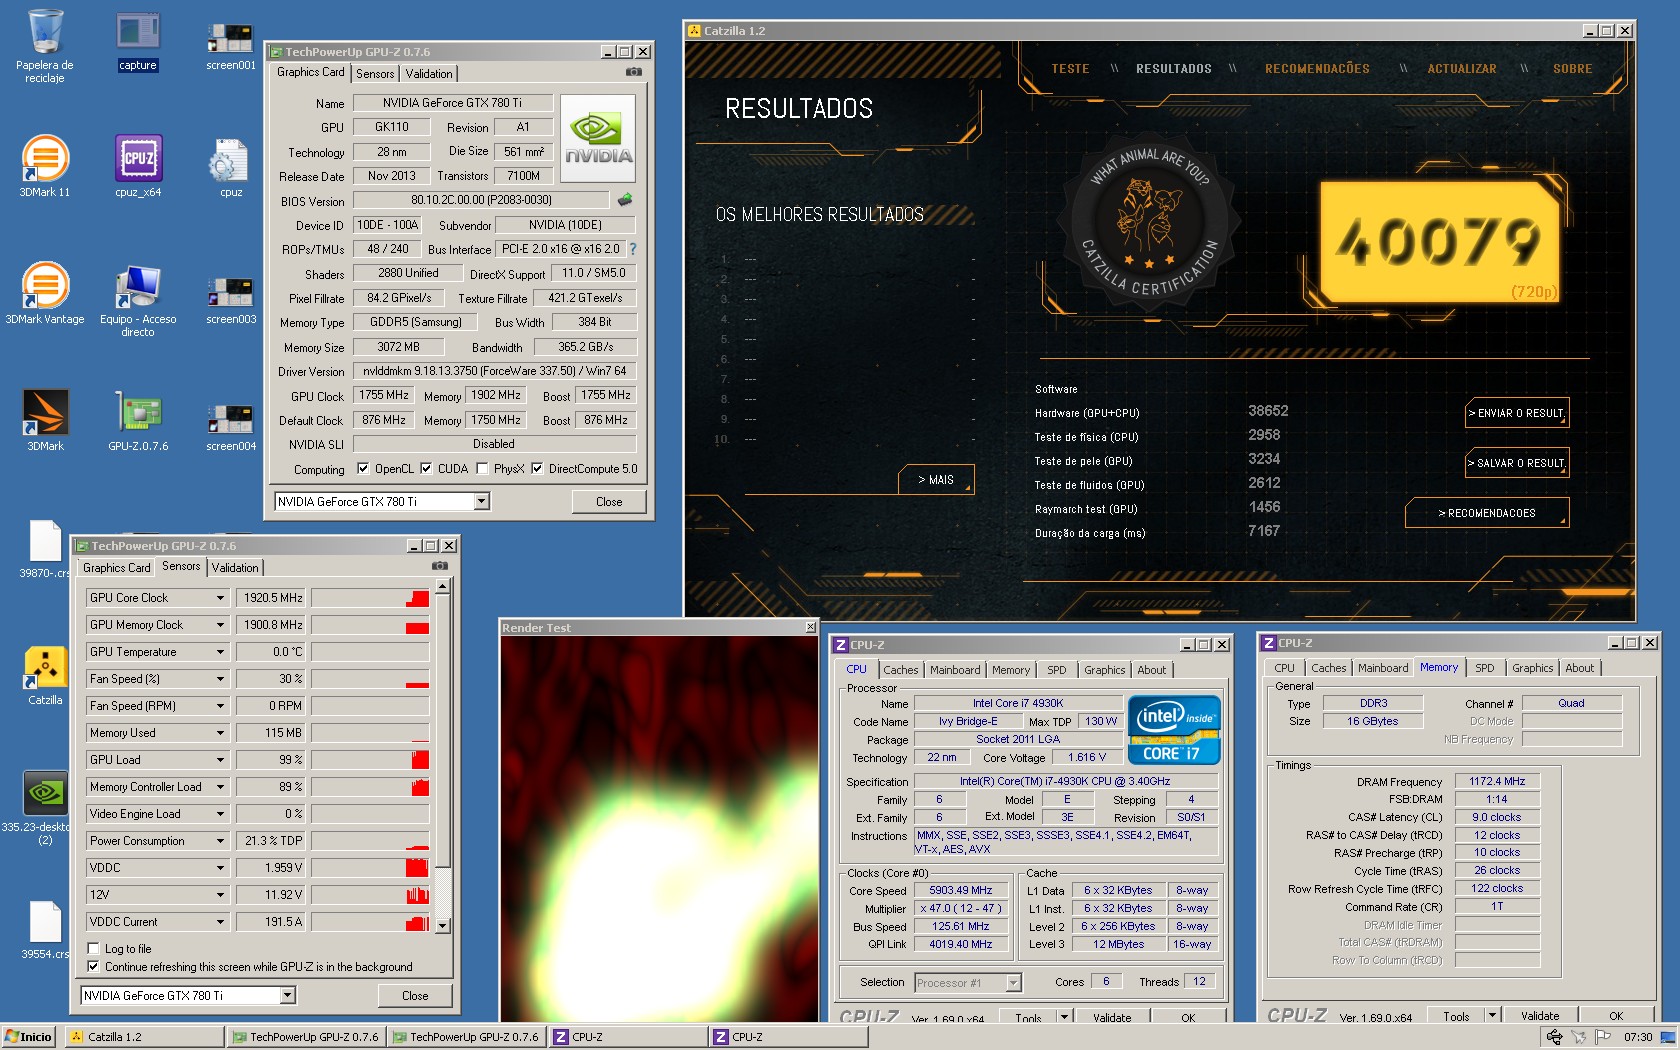Open GPU selector dropdown in GPU-Z Graphics Card window
The image size is (1680, 1050).
(482, 501)
